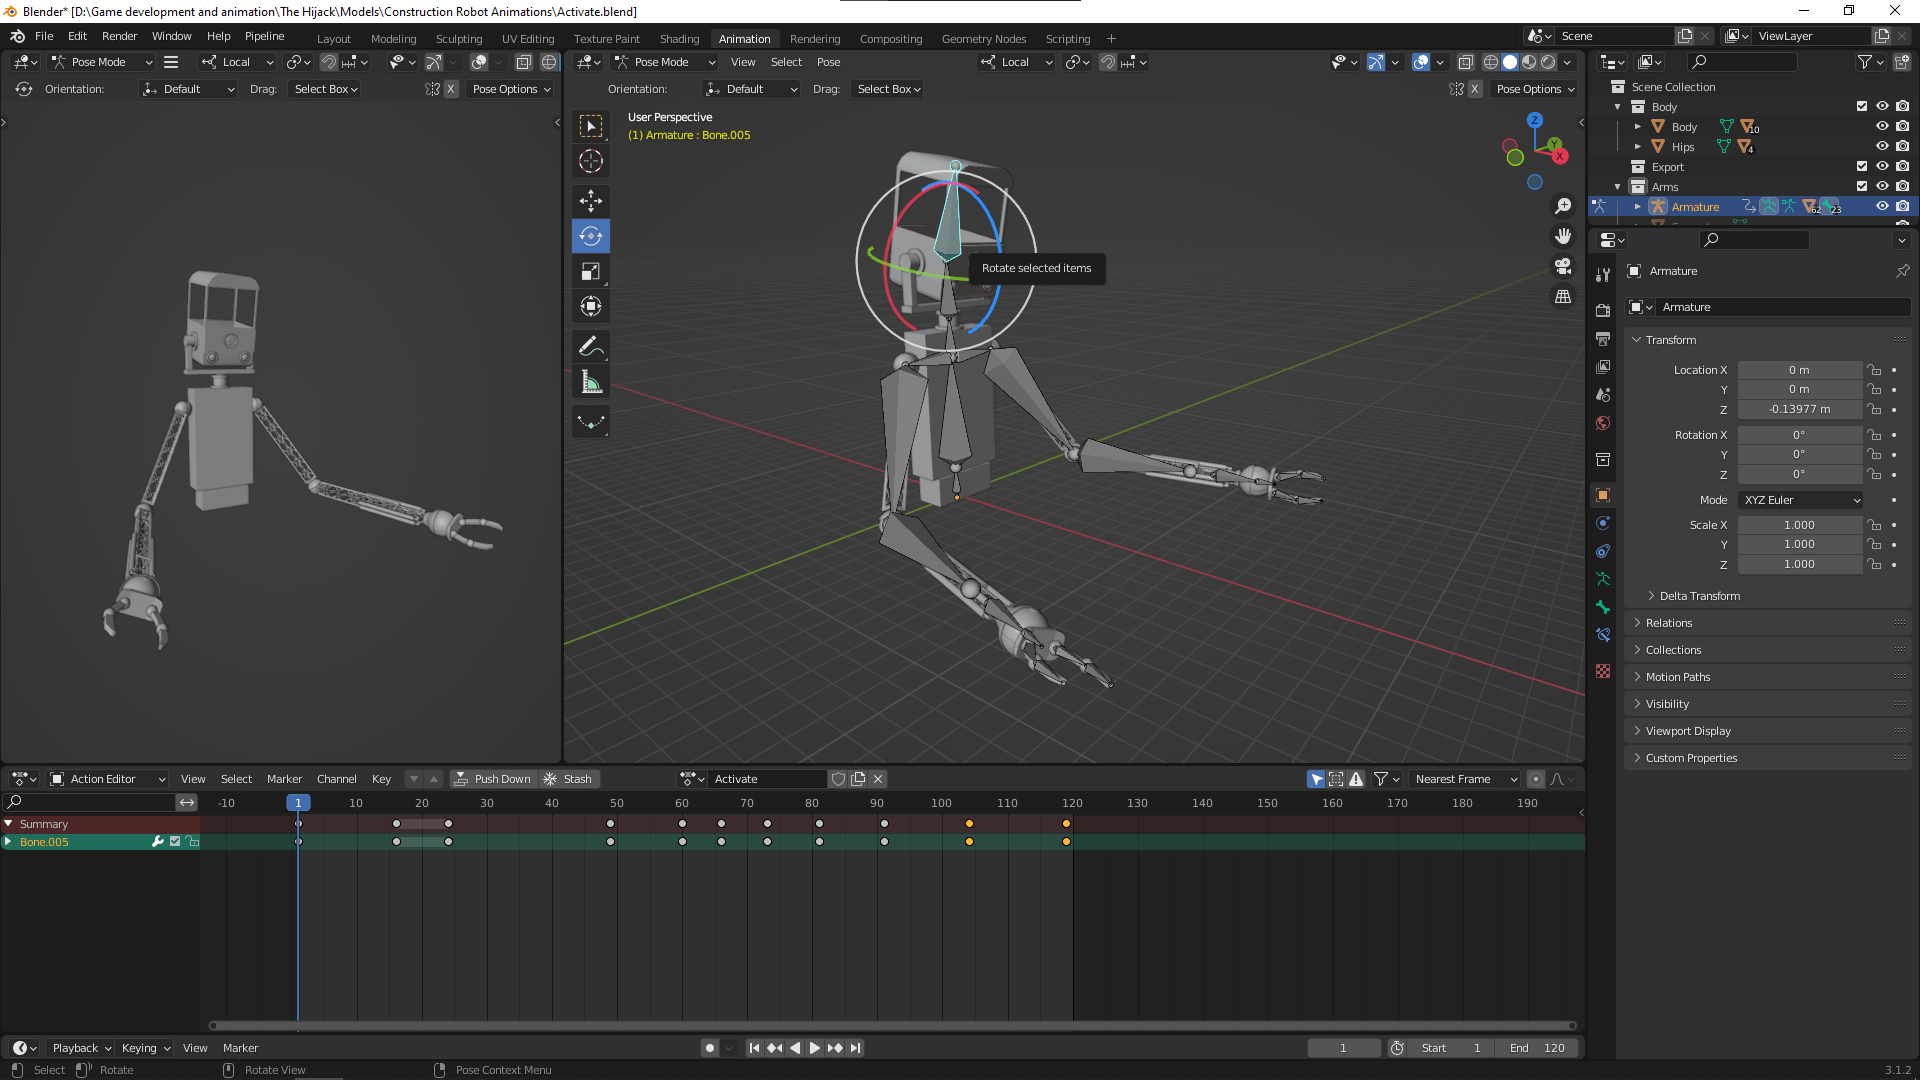Screen dimensions: 1920x1080
Task: Click the timeline horizontal scrollbar
Action: 892,1025
